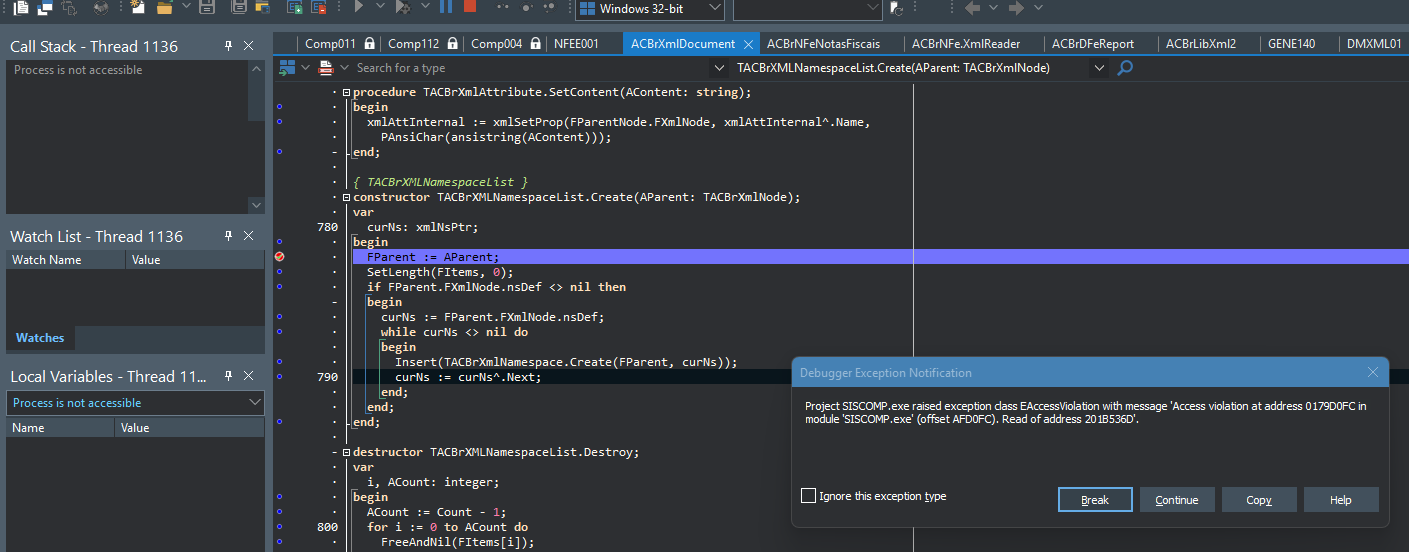The width and height of the screenshot is (1409, 552).
Task: Pause the running program
Action: [445, 7]
